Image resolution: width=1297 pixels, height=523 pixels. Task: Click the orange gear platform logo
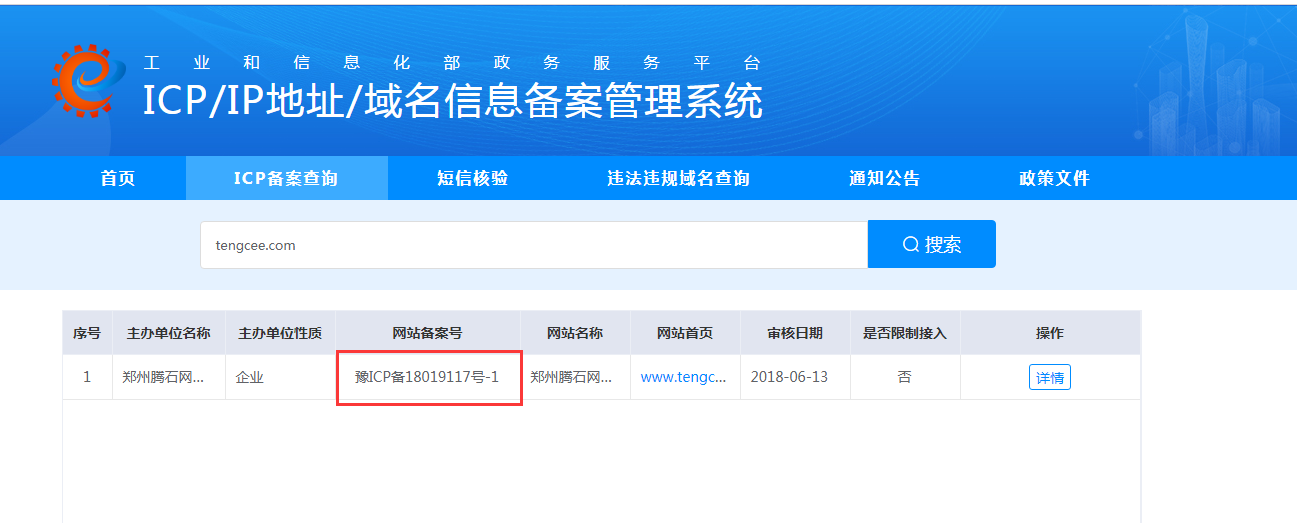(89, 82)
